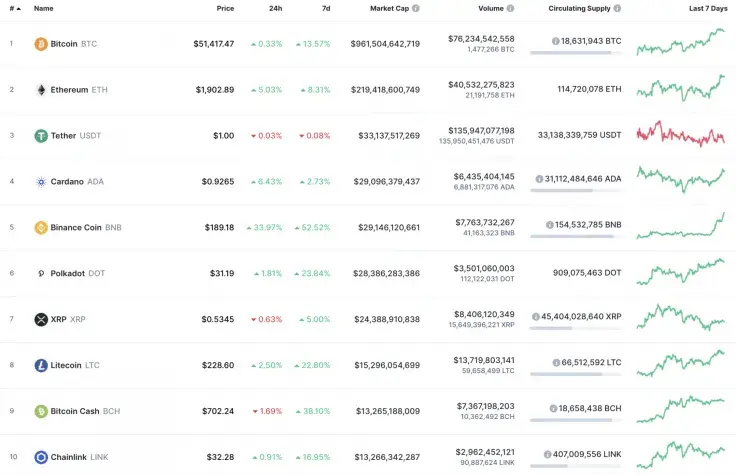Click the XRP logo icon
Viewport: 736px width, 475px height.
coord(41,320)
